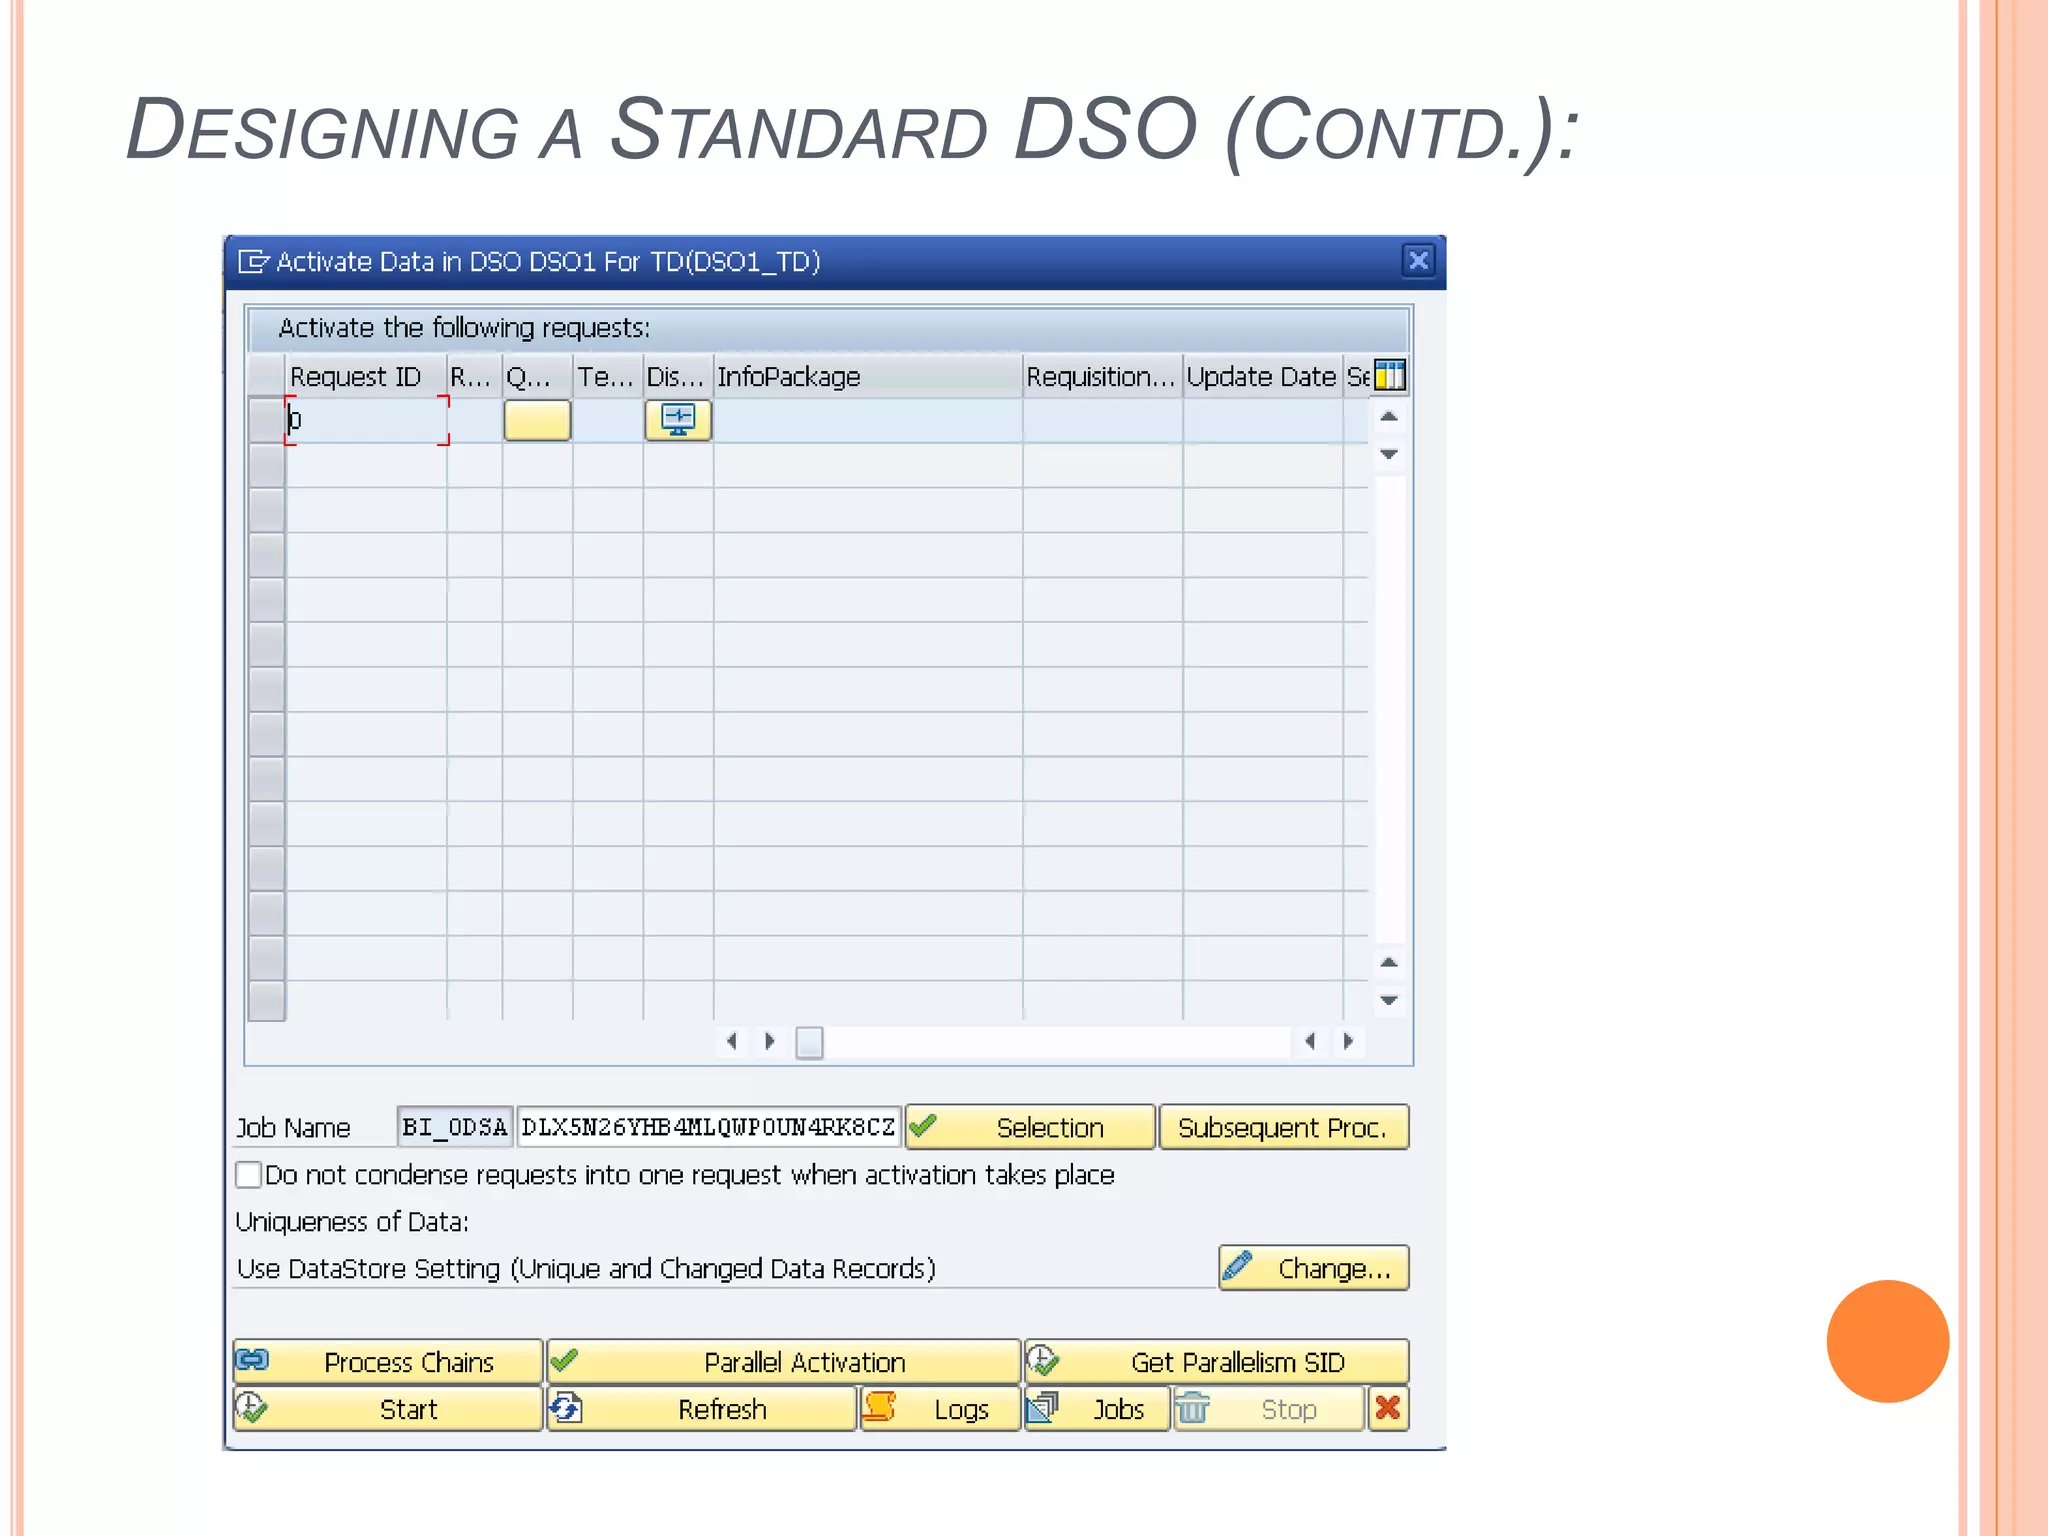Click the display monitor icon in Dis... column
Screen dimensions: 2048x1536
coord(678,420)
